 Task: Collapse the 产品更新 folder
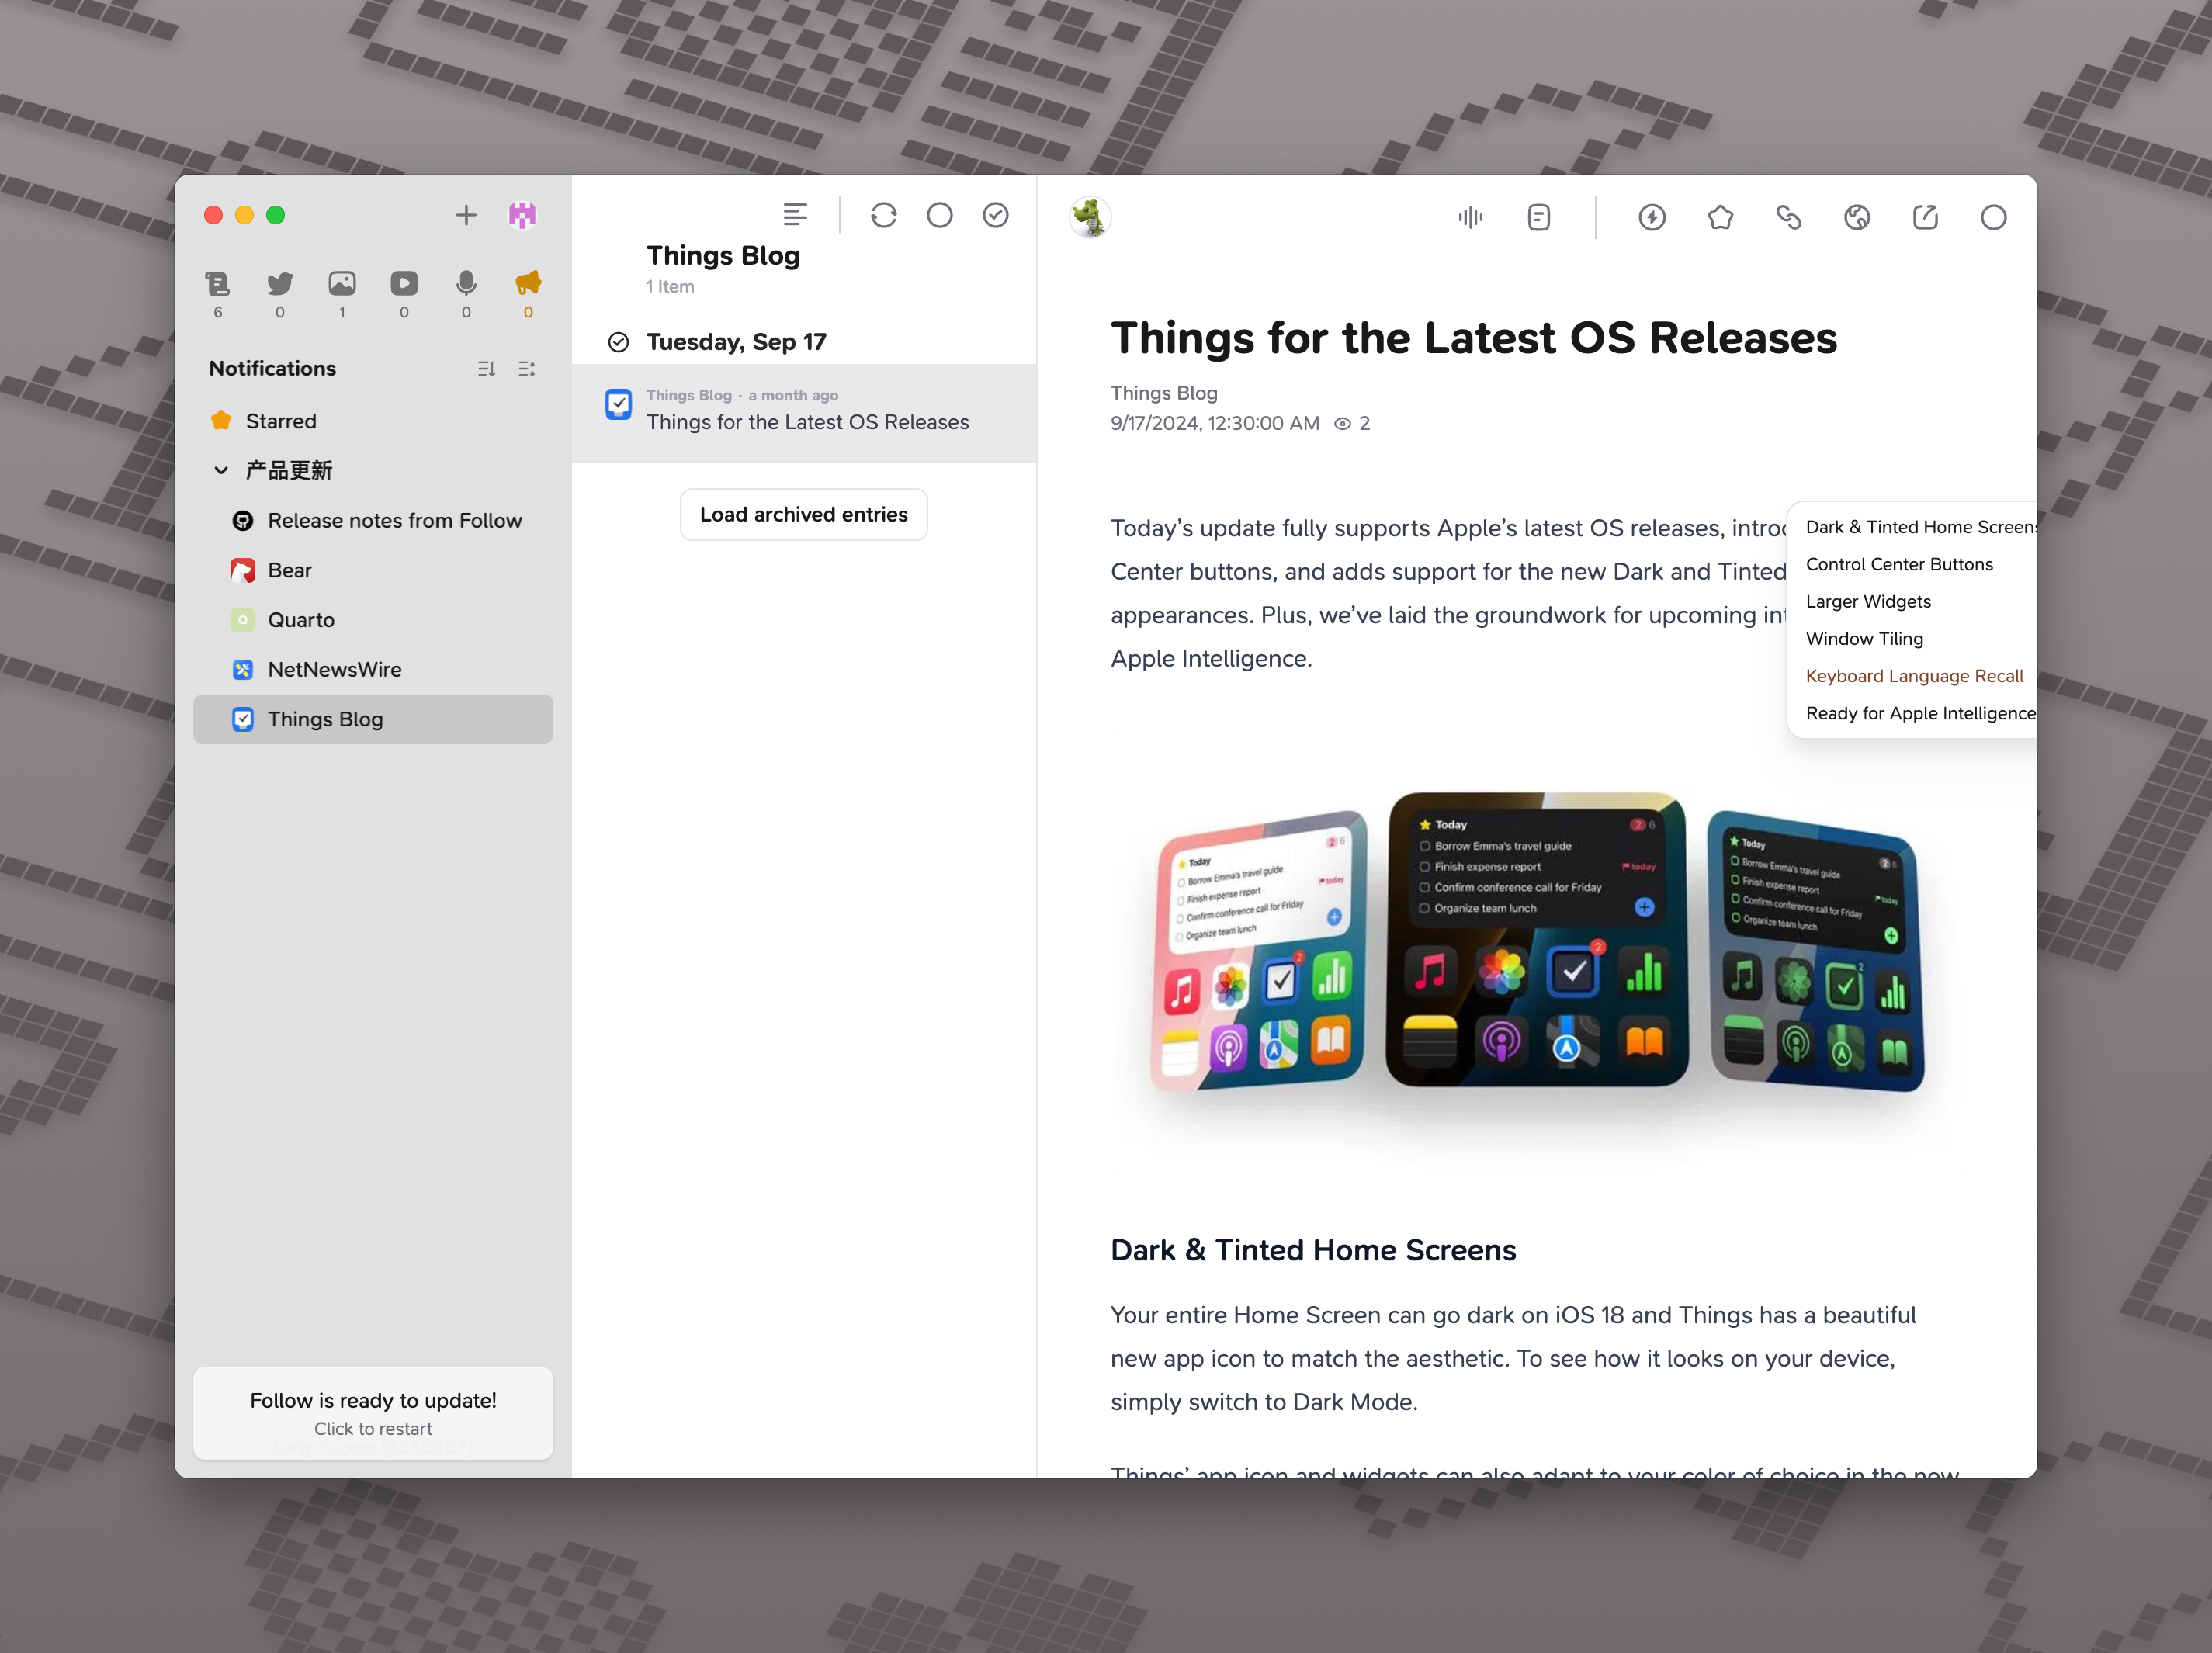click(221, 471)
